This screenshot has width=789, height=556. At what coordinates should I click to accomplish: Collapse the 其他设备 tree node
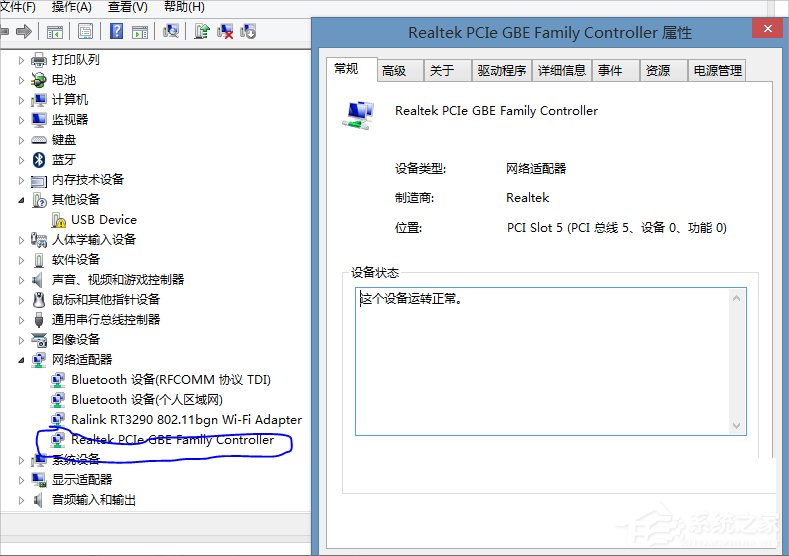22,200
